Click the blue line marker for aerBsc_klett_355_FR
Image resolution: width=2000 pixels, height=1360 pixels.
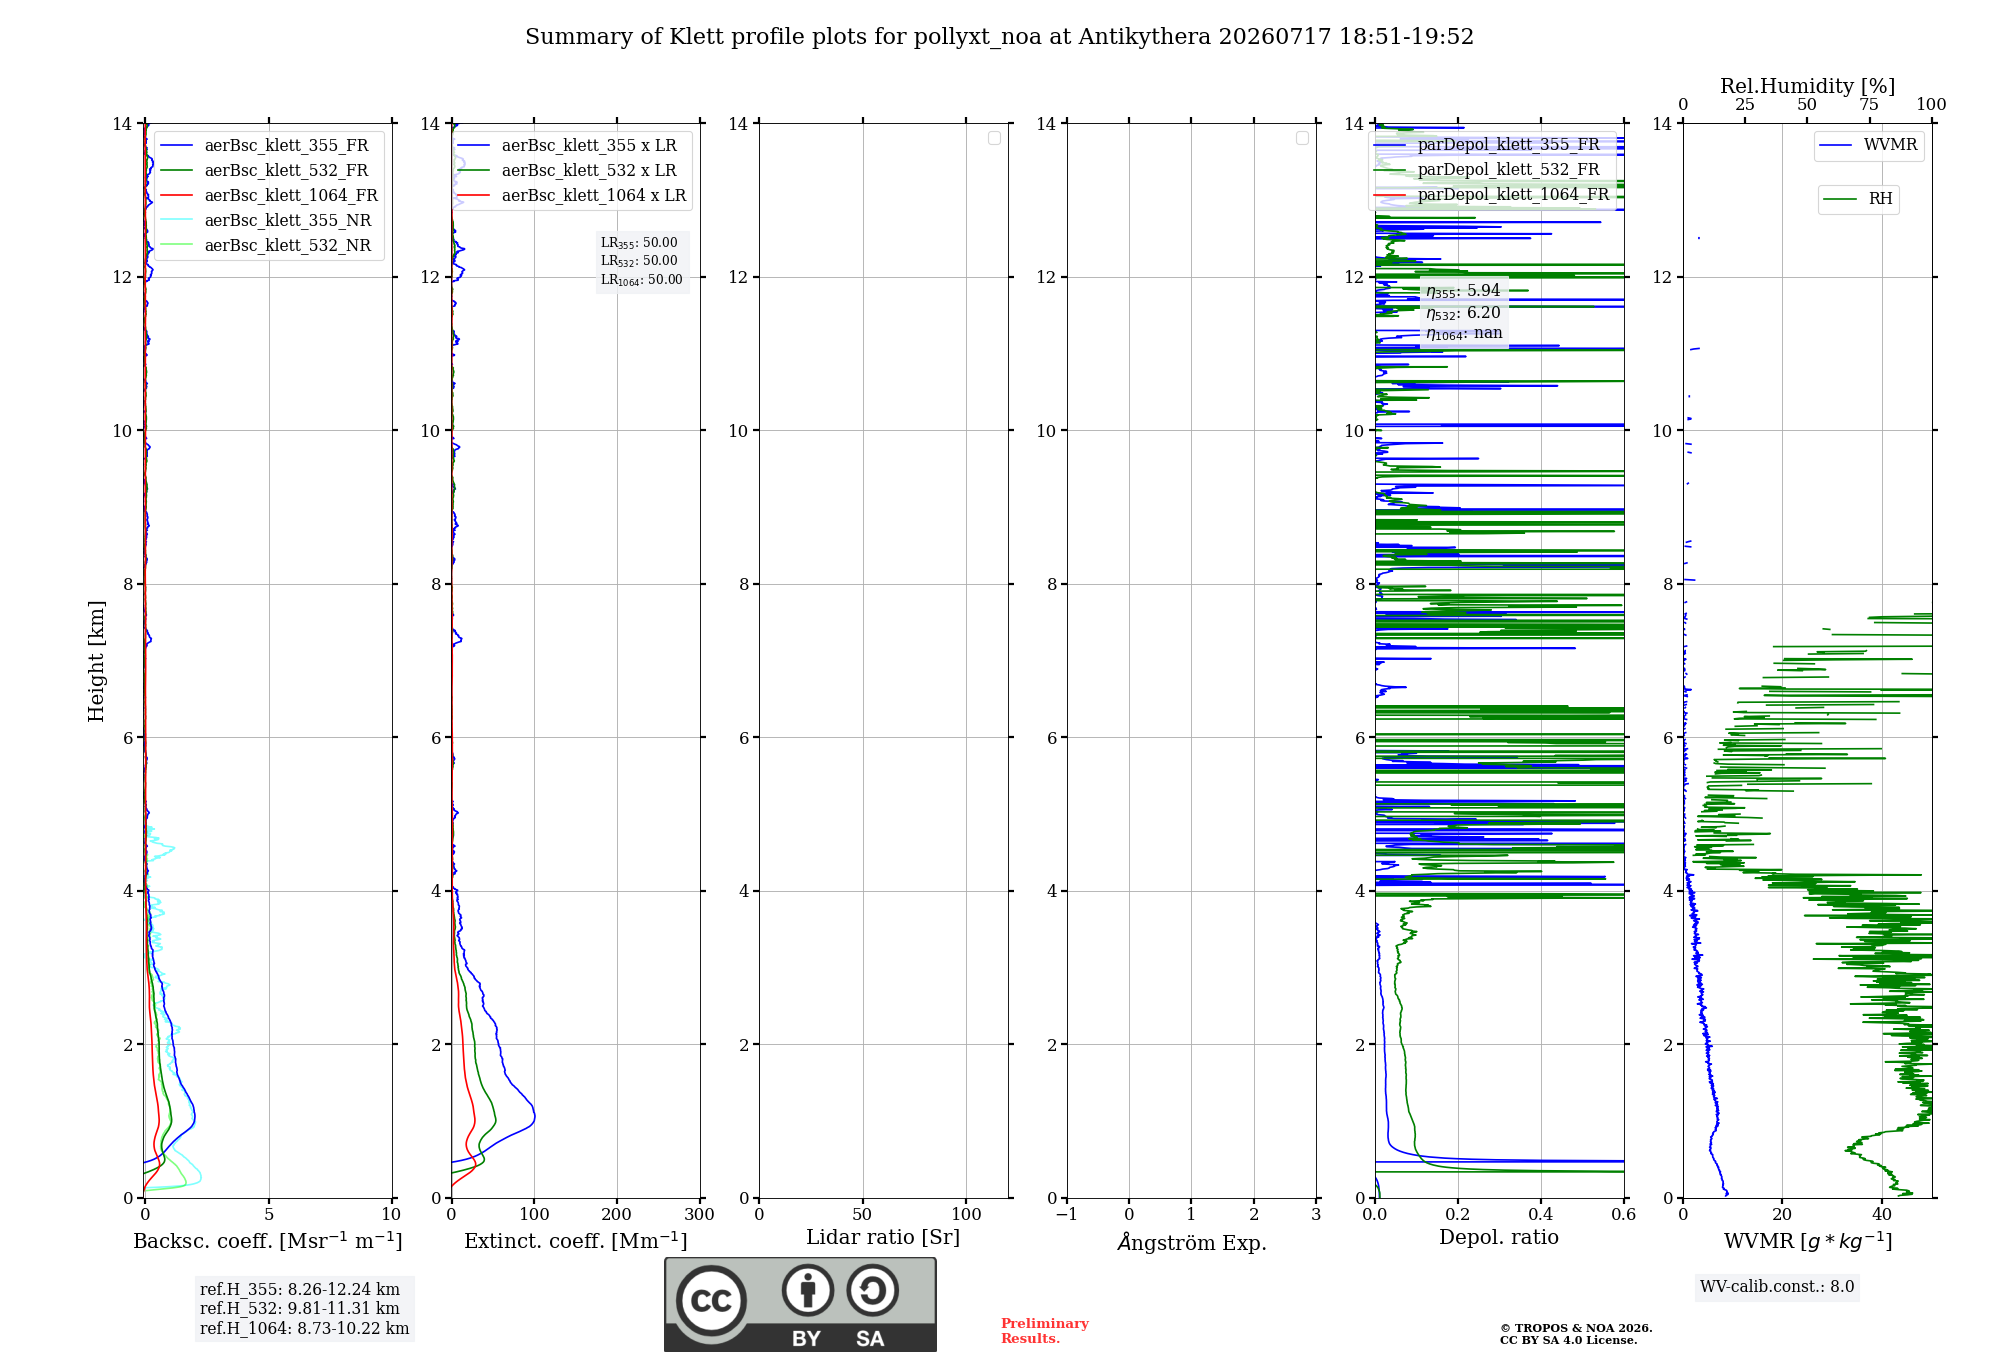click(176, 146)
